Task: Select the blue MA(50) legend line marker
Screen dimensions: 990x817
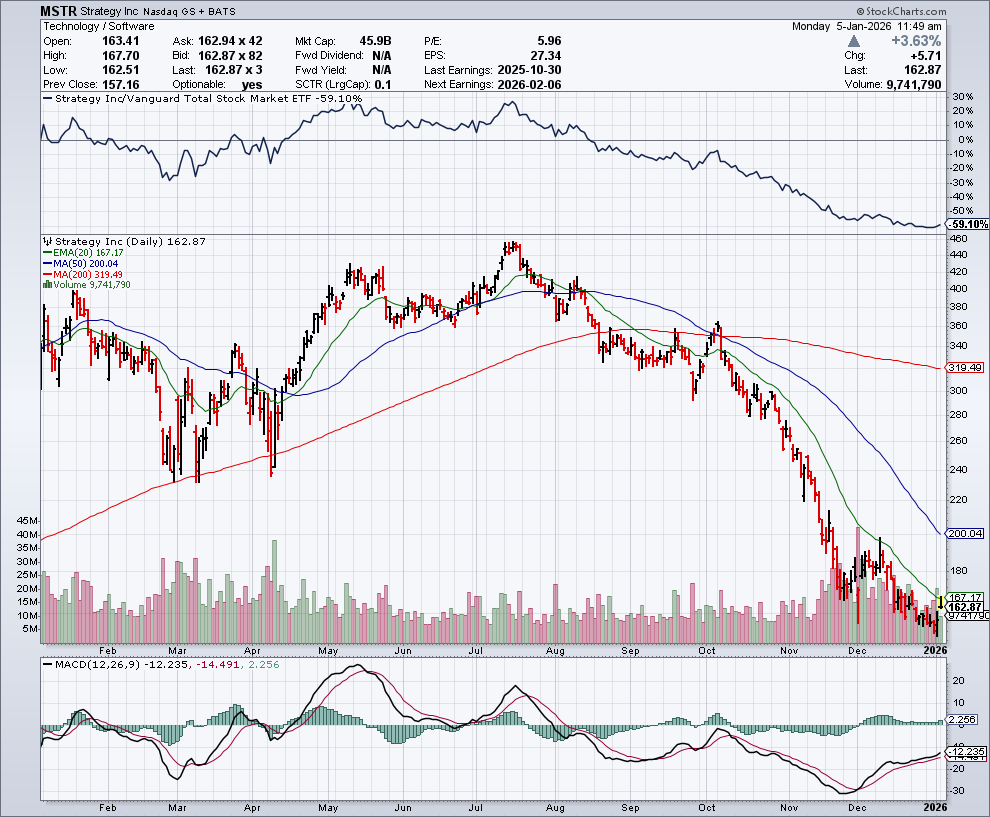Action: (47, 263)
